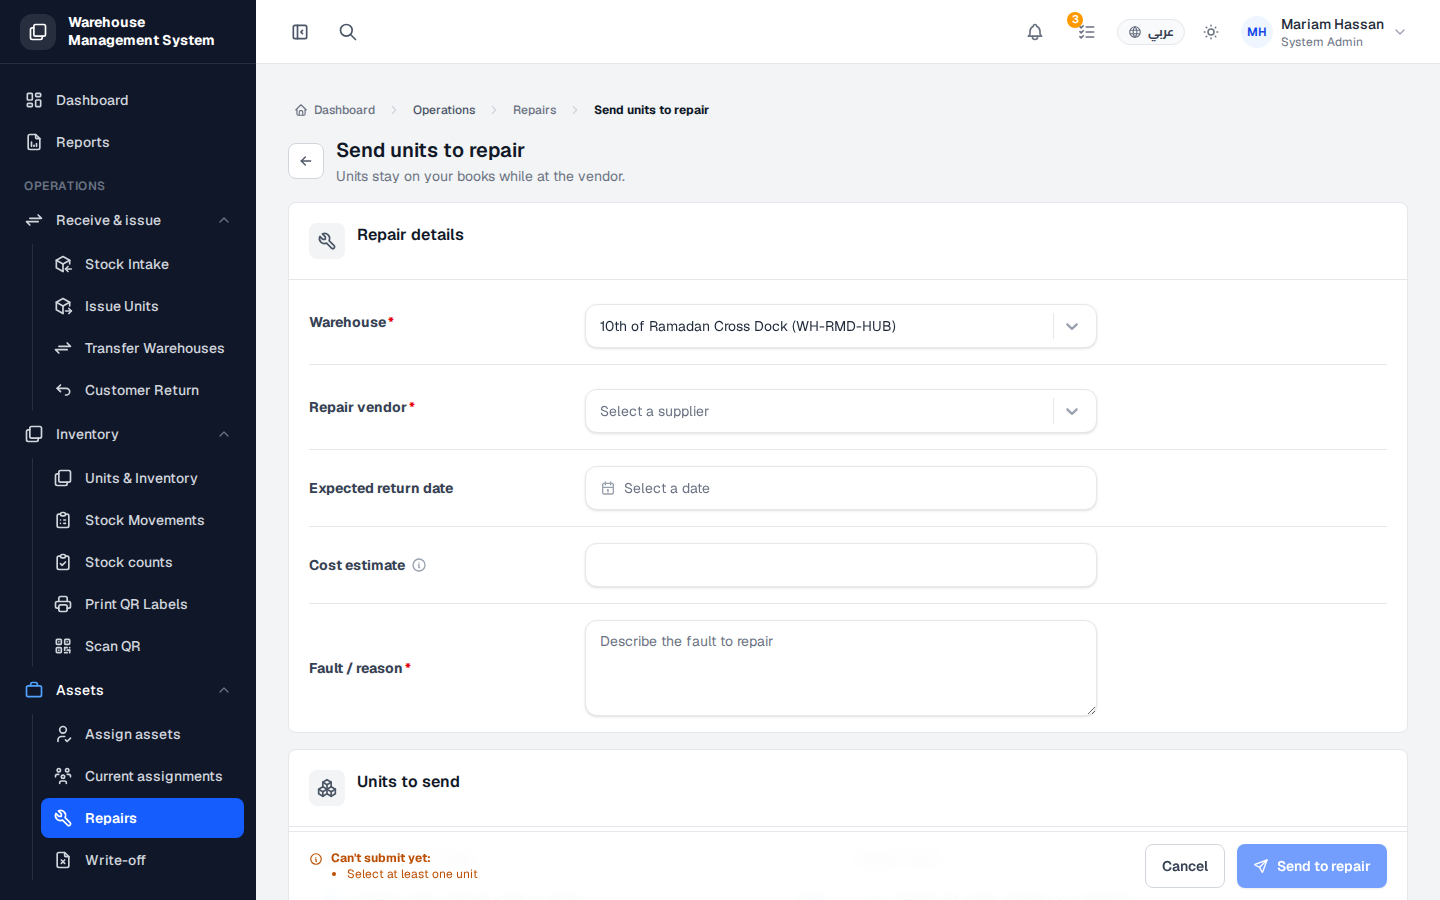Screen dimensions: 1440x900
Task: Open Write-off page
Action: coord(142,860)
